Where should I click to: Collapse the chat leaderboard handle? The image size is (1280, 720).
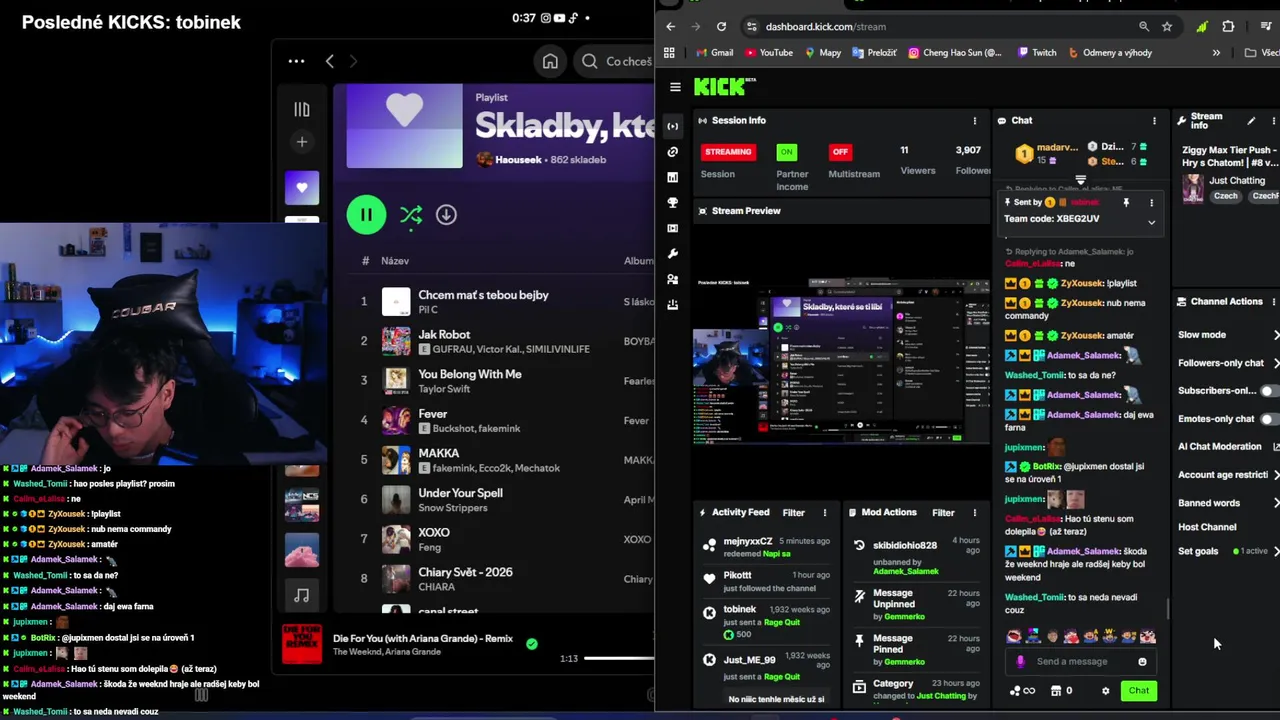[1081, 180]
